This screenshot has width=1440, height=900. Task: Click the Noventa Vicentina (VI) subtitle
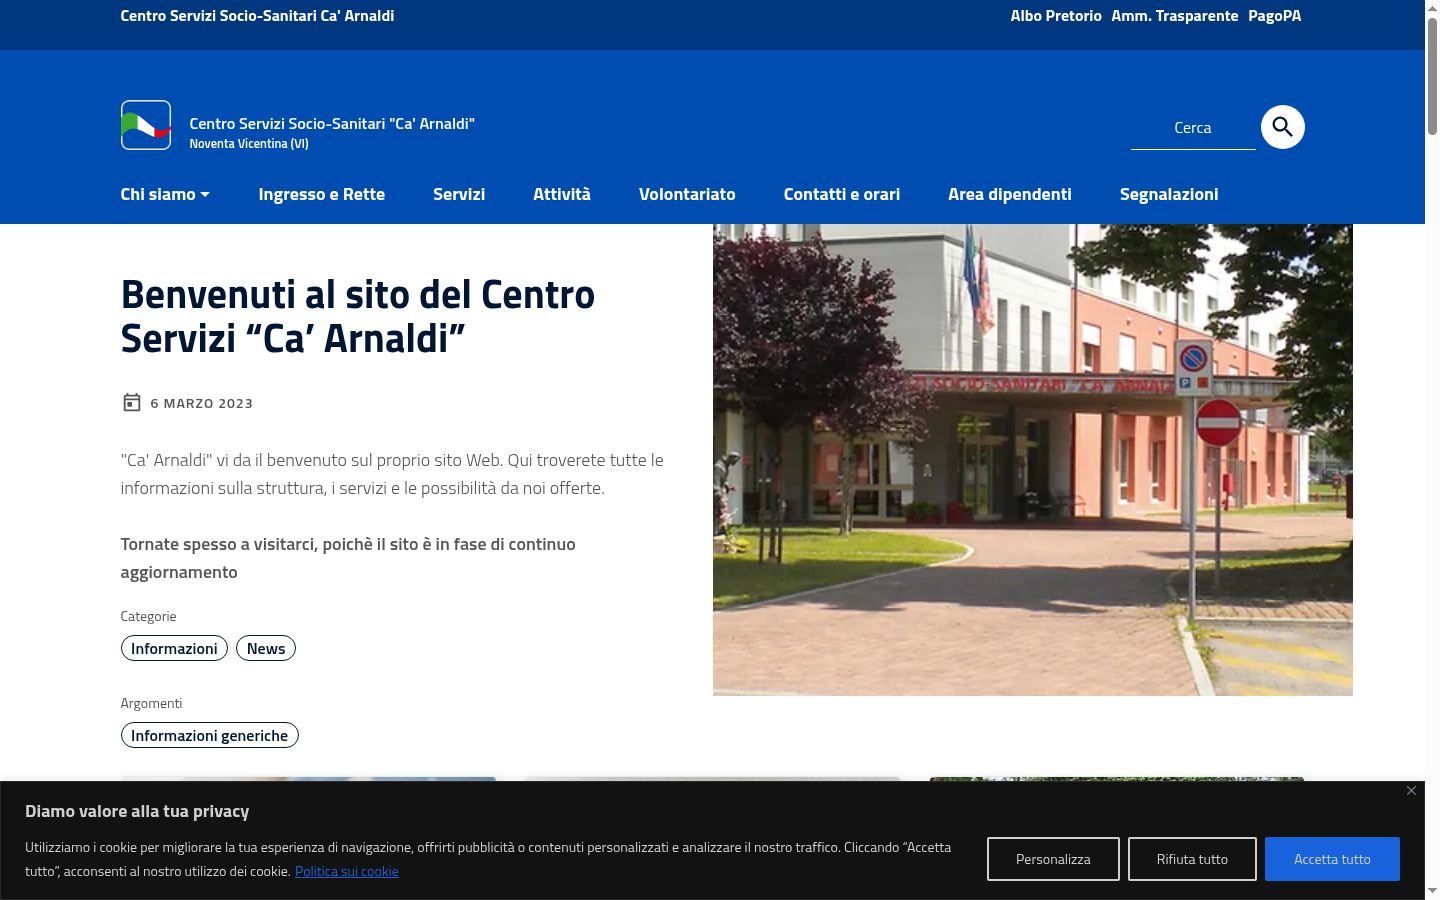pyautogui.click(x=249, y=144)
